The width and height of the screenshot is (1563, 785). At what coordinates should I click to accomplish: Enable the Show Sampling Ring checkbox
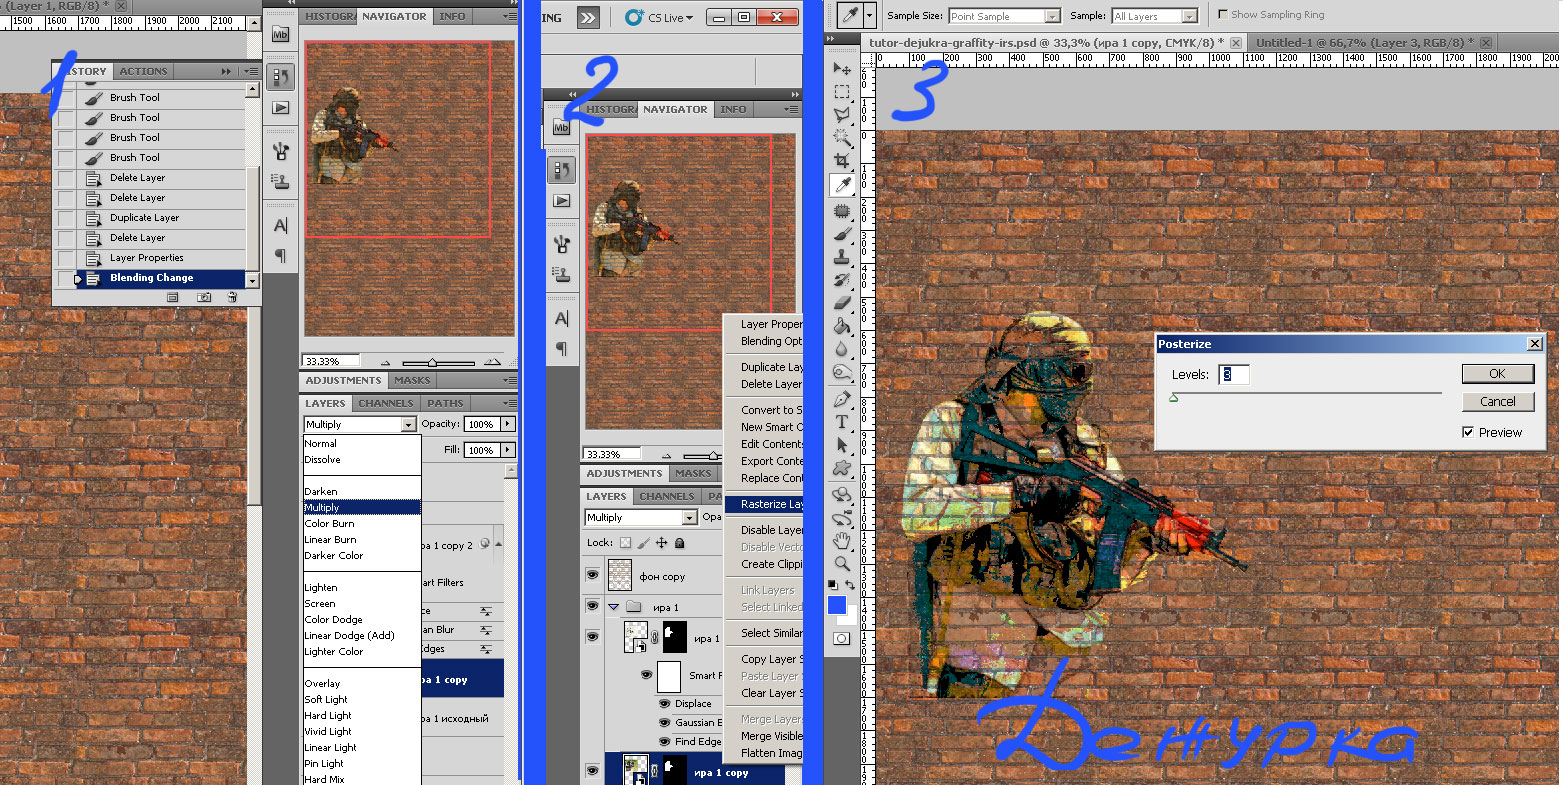(1223, 15)
